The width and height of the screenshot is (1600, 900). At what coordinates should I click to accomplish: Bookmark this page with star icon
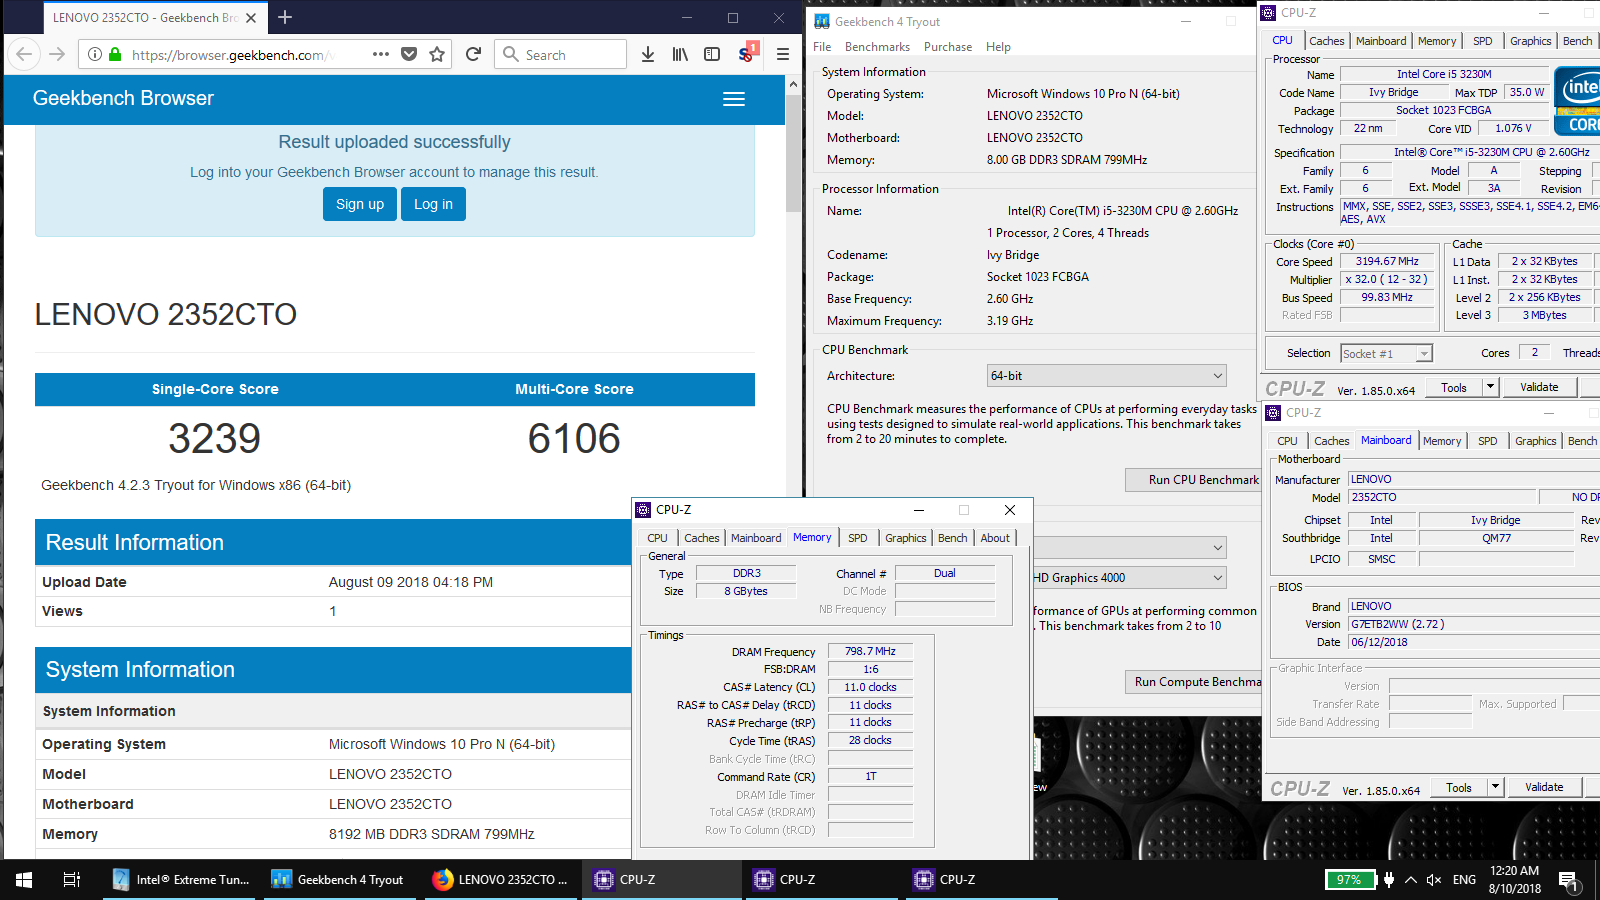coord(437,54)
